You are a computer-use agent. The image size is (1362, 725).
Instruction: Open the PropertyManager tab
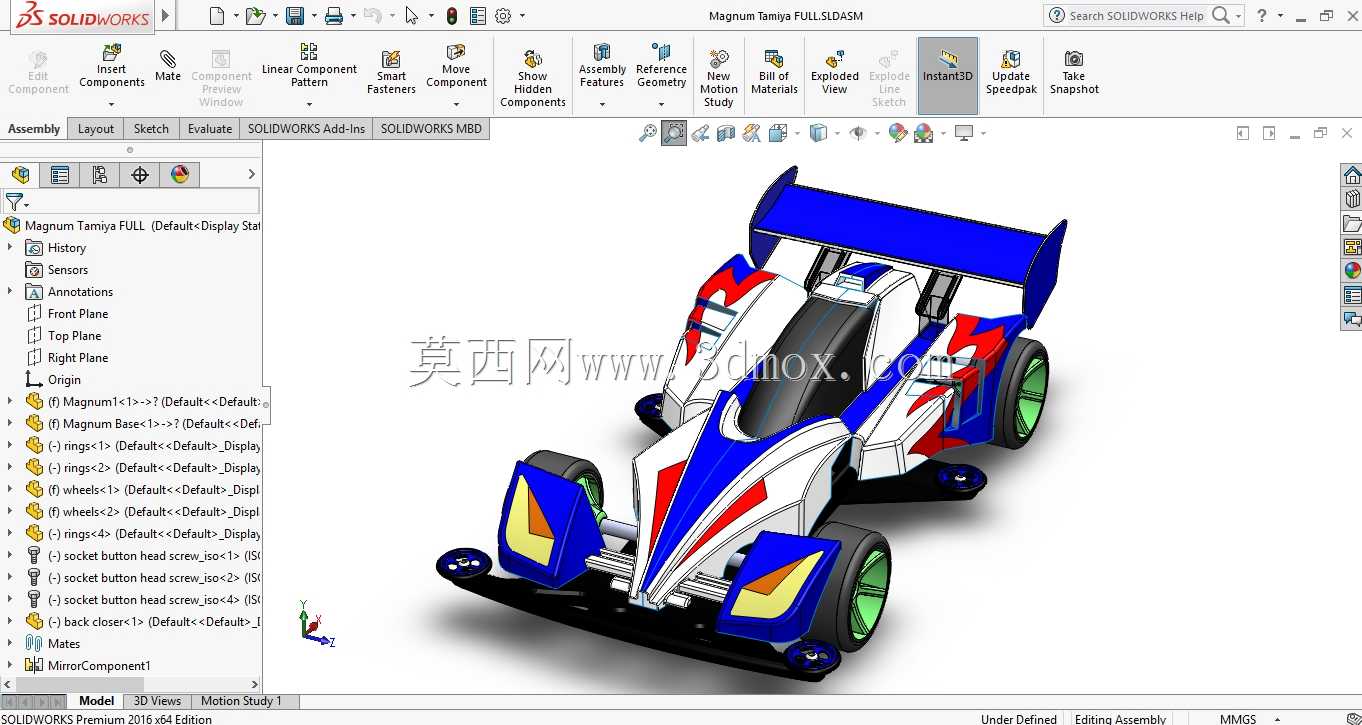pyautogui.click(x=60, y=175)
